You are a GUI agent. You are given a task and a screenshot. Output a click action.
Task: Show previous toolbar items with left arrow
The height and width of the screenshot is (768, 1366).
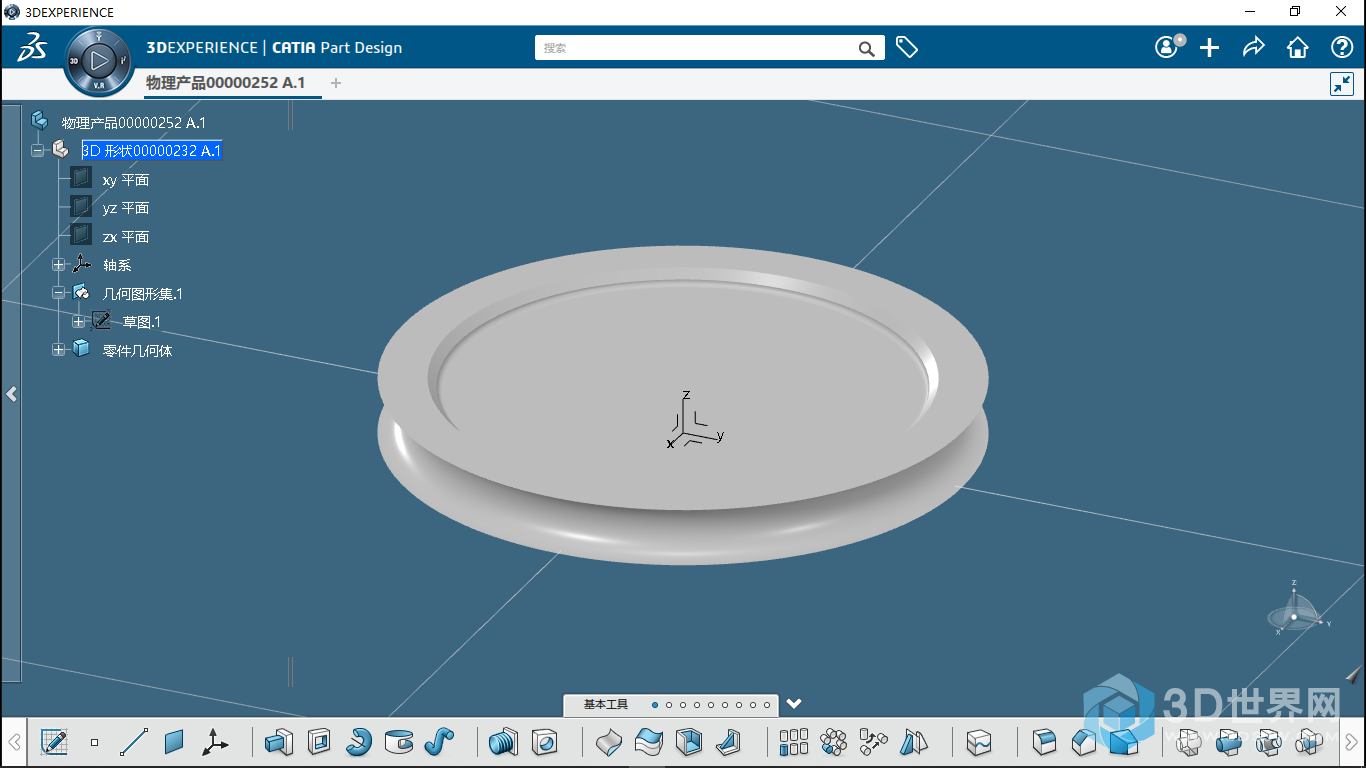click(15, 742)
